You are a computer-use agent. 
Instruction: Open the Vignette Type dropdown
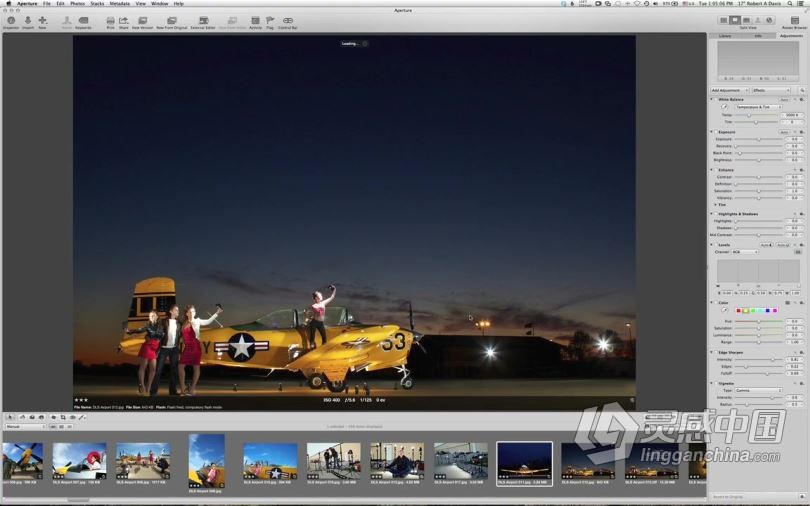click(x=758, y=390)
